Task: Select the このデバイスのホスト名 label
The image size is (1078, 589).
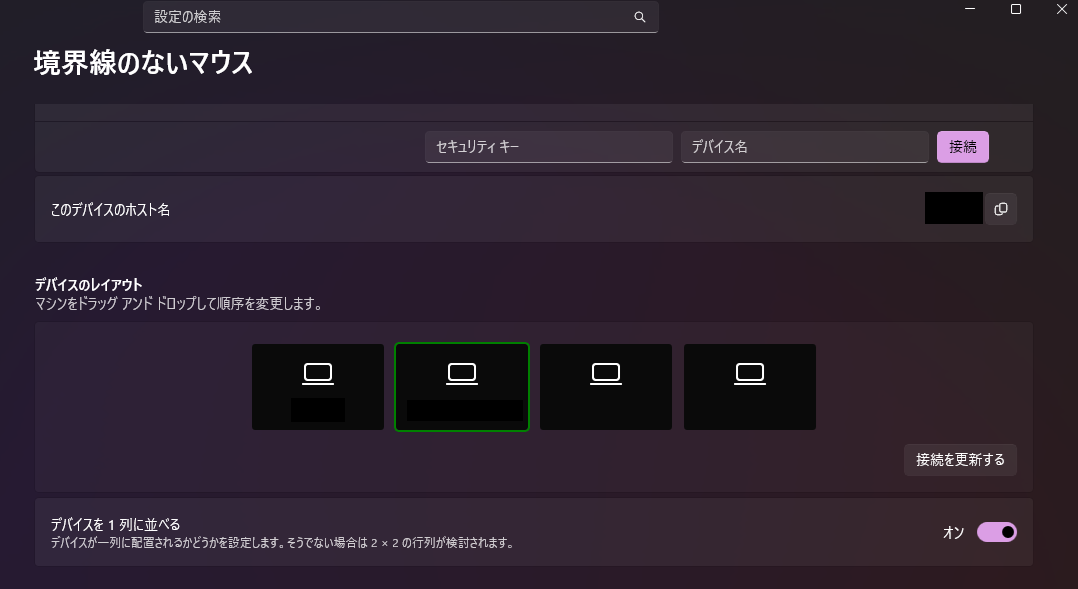Action: (110, 210)
